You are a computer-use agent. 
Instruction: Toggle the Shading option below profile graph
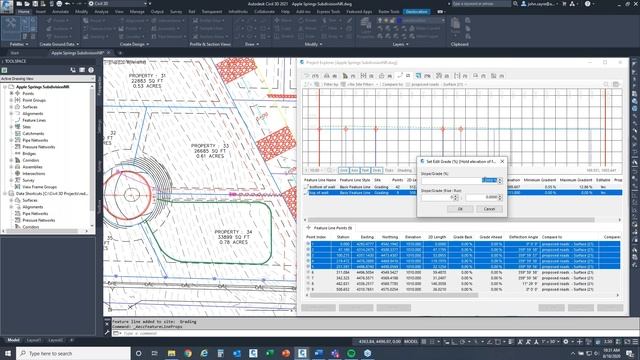pos(404,170)
